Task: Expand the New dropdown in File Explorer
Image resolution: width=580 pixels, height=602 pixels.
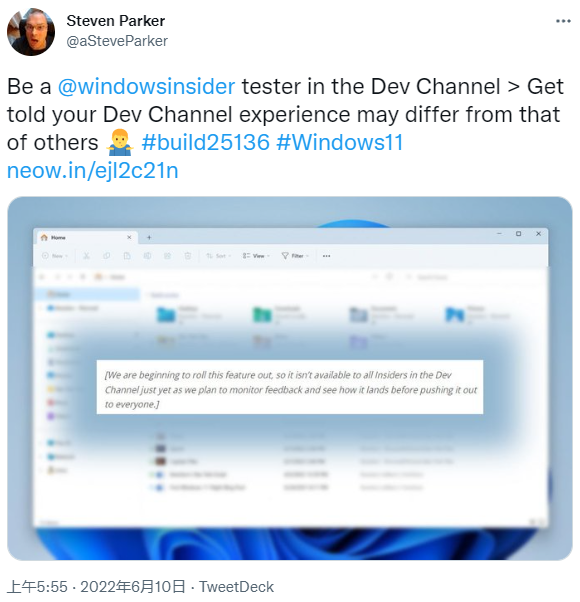Action: tap(55, 256)
